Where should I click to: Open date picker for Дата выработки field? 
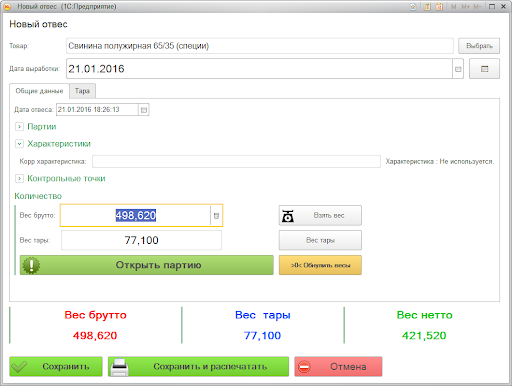click(x=458, y=69)
